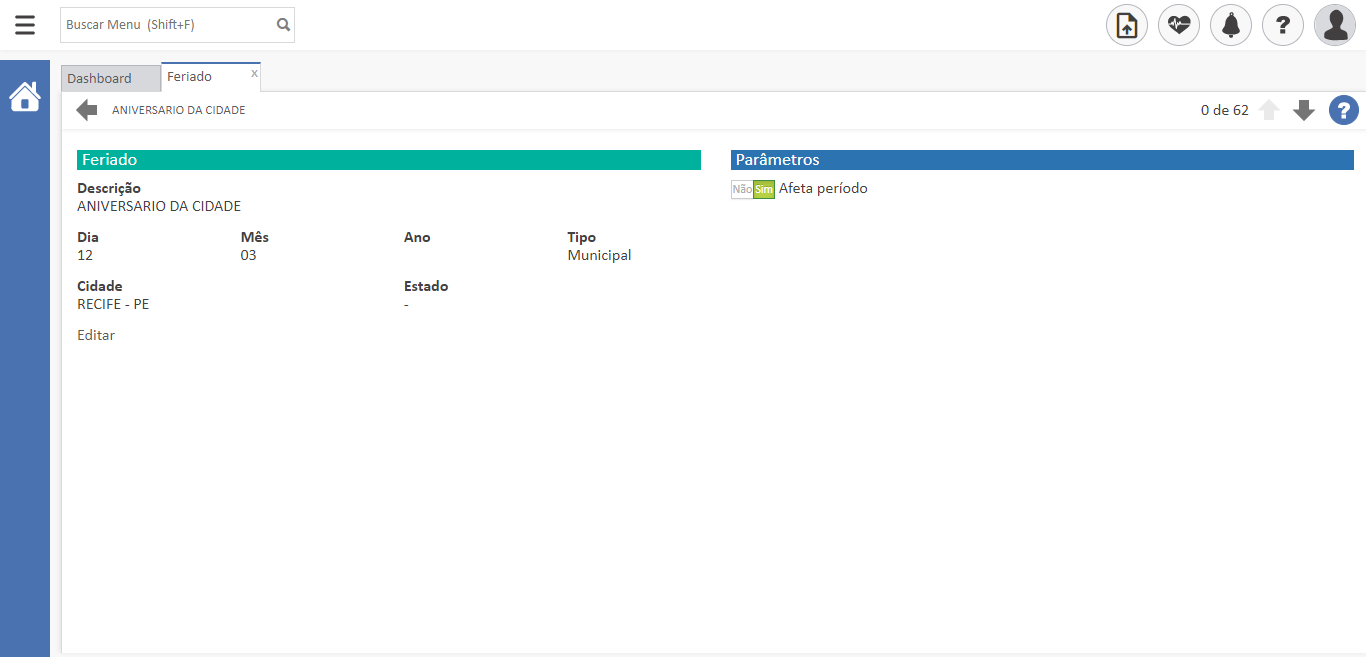The width and height of the screenshot is (1366, 657).
Task: Click the Parâmetros section header
Action: tap(1042, 160)
